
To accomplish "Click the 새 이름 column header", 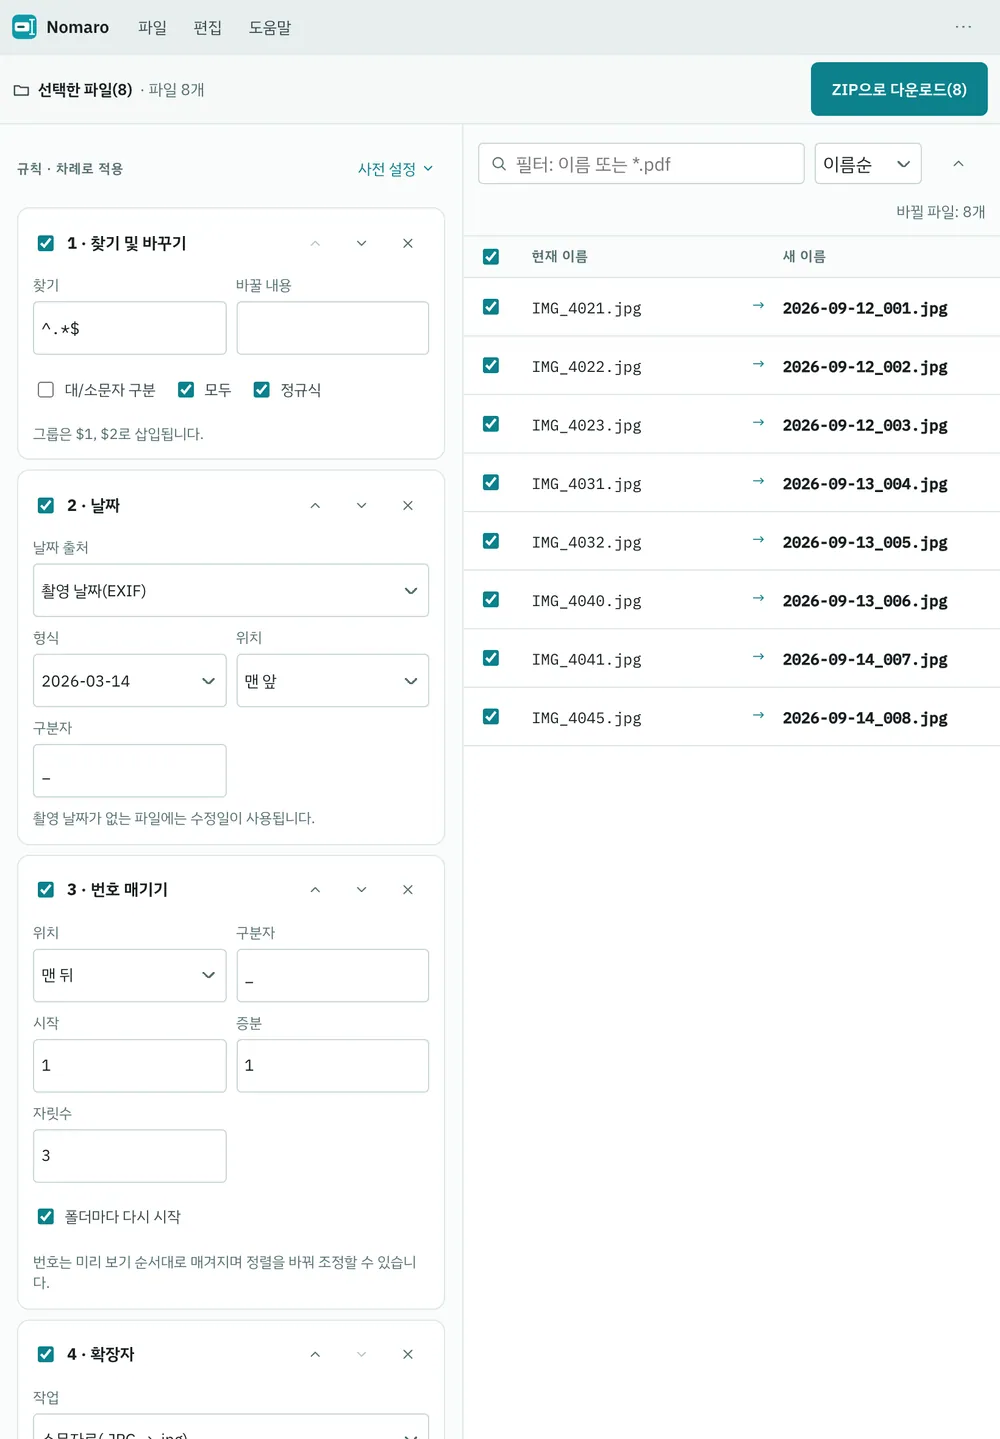I will (804, 256).
